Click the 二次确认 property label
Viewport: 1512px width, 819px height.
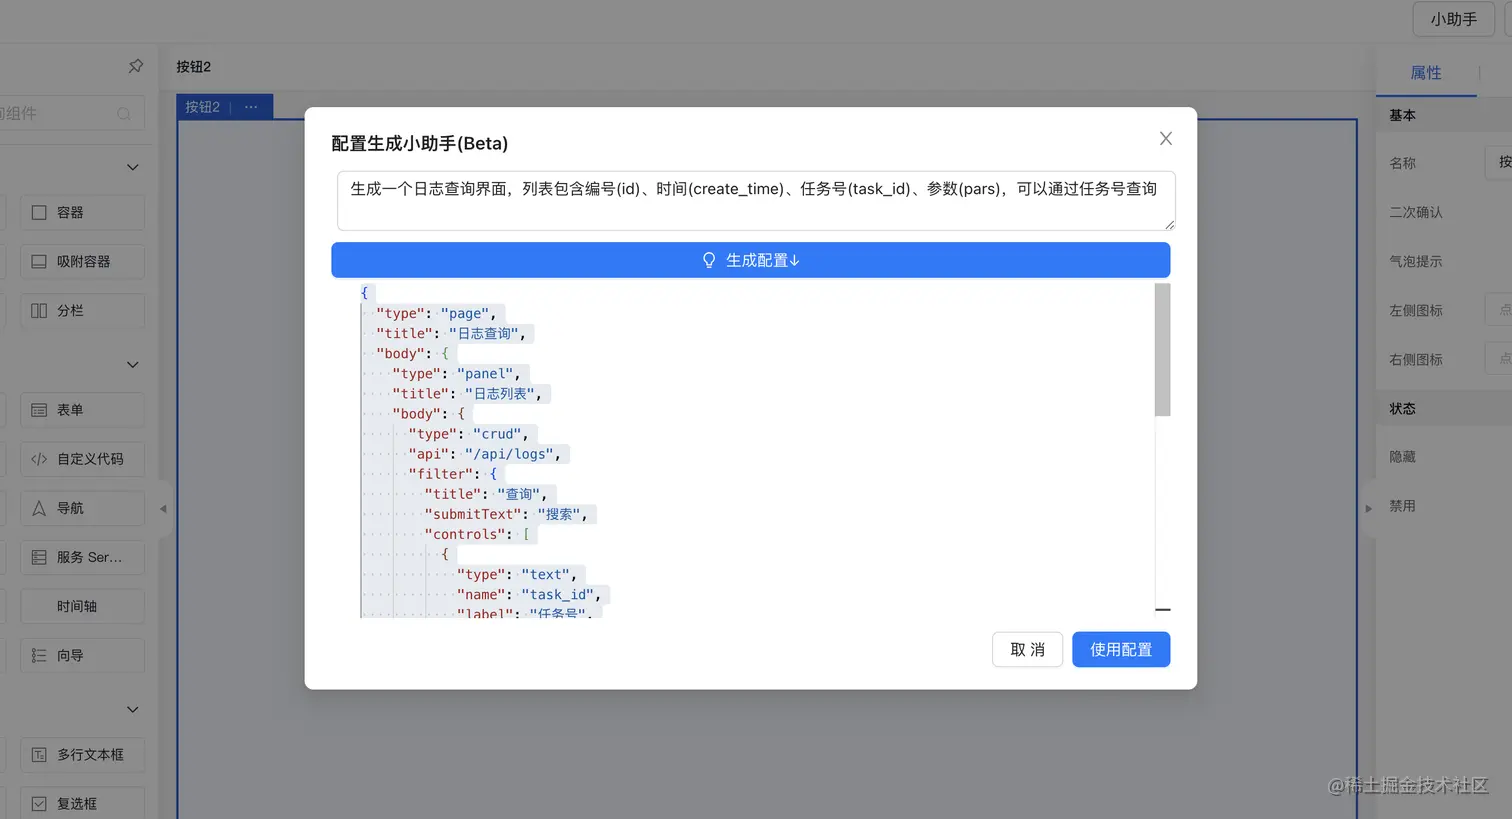pos(1416,212)
